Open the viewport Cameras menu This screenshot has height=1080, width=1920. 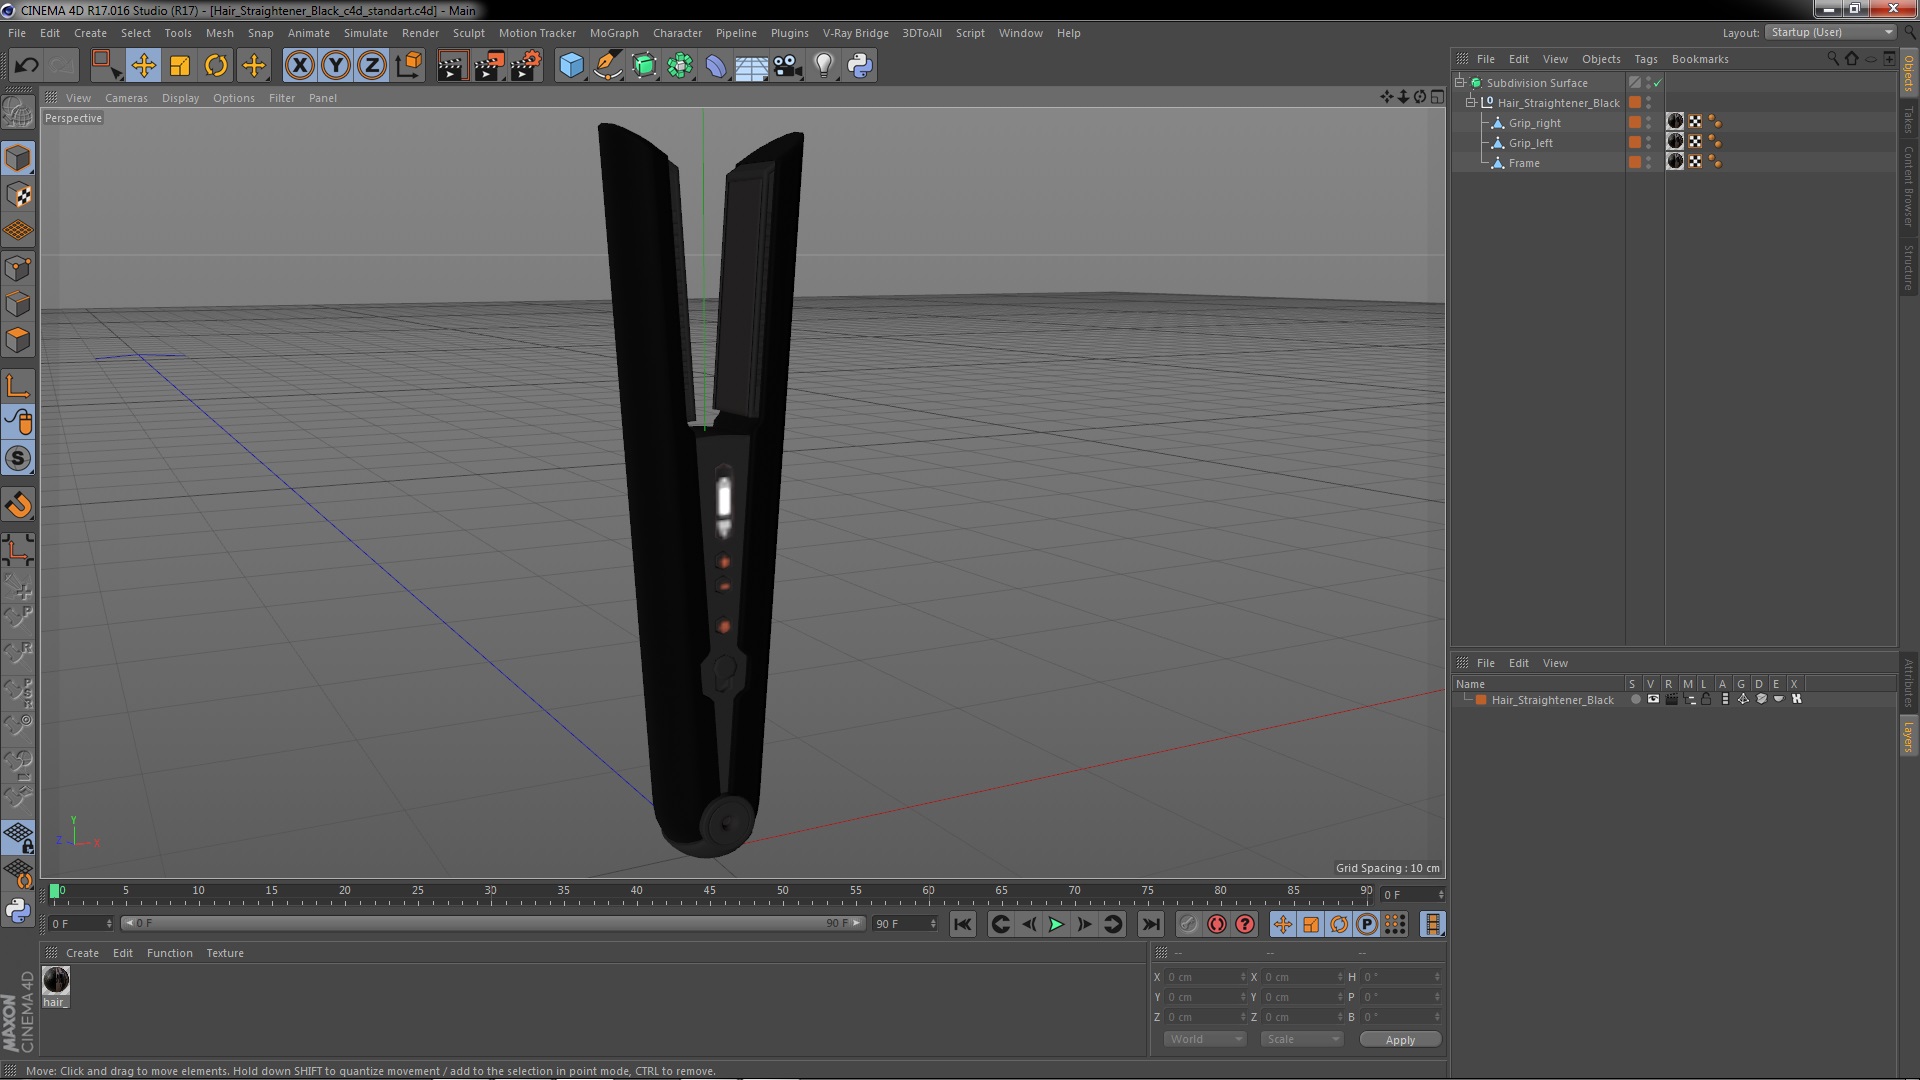(126, 98)
